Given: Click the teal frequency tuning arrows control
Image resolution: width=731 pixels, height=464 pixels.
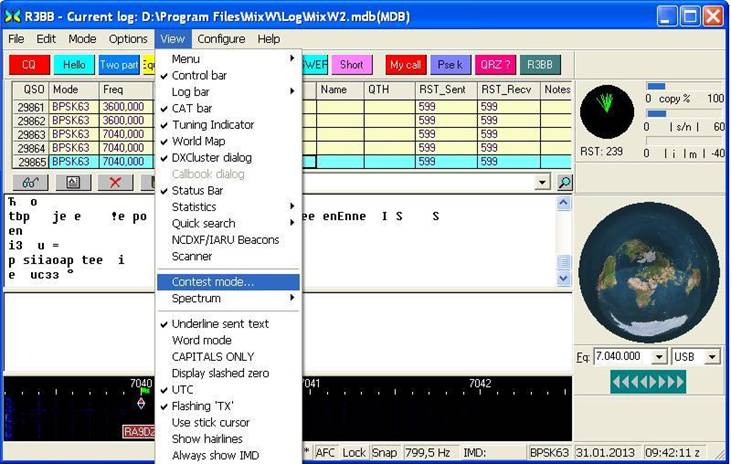Looking at the screenshot, I should (648, 381).
